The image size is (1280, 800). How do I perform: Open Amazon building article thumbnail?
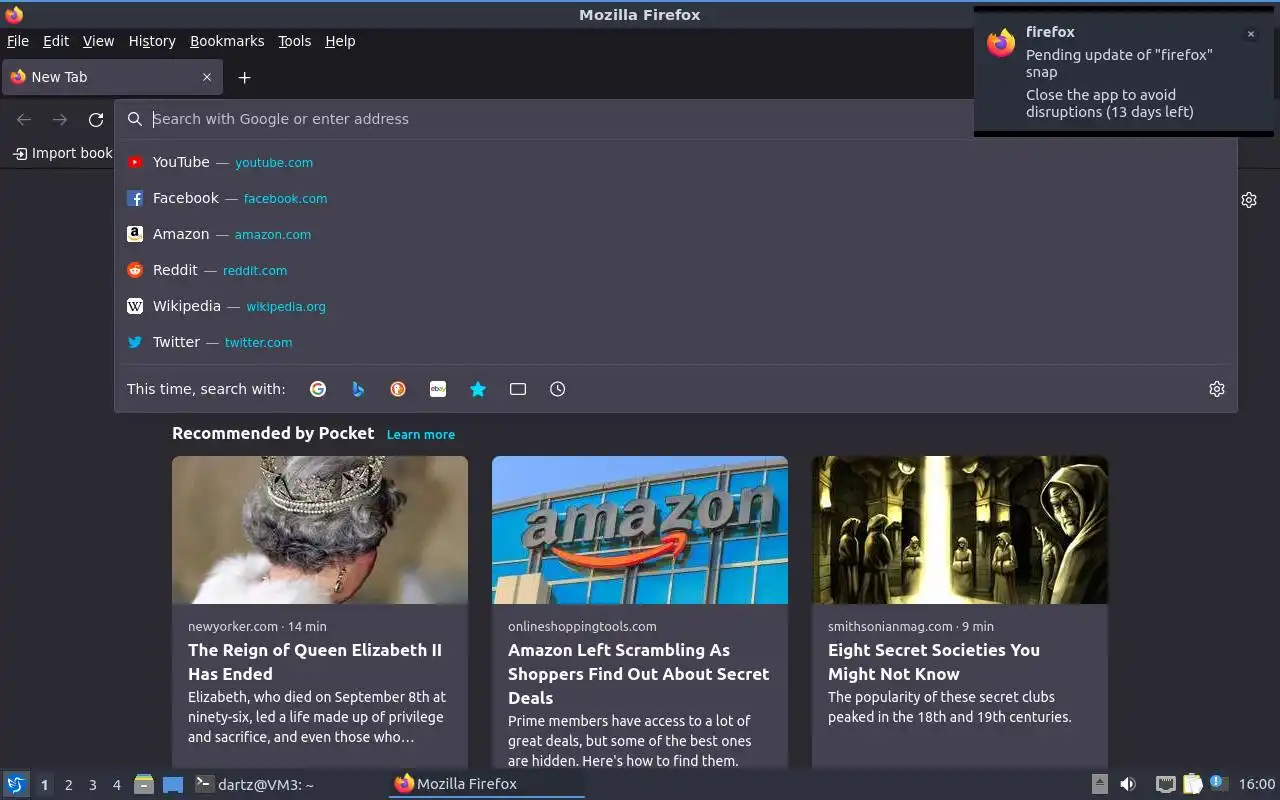click(640, 530)
